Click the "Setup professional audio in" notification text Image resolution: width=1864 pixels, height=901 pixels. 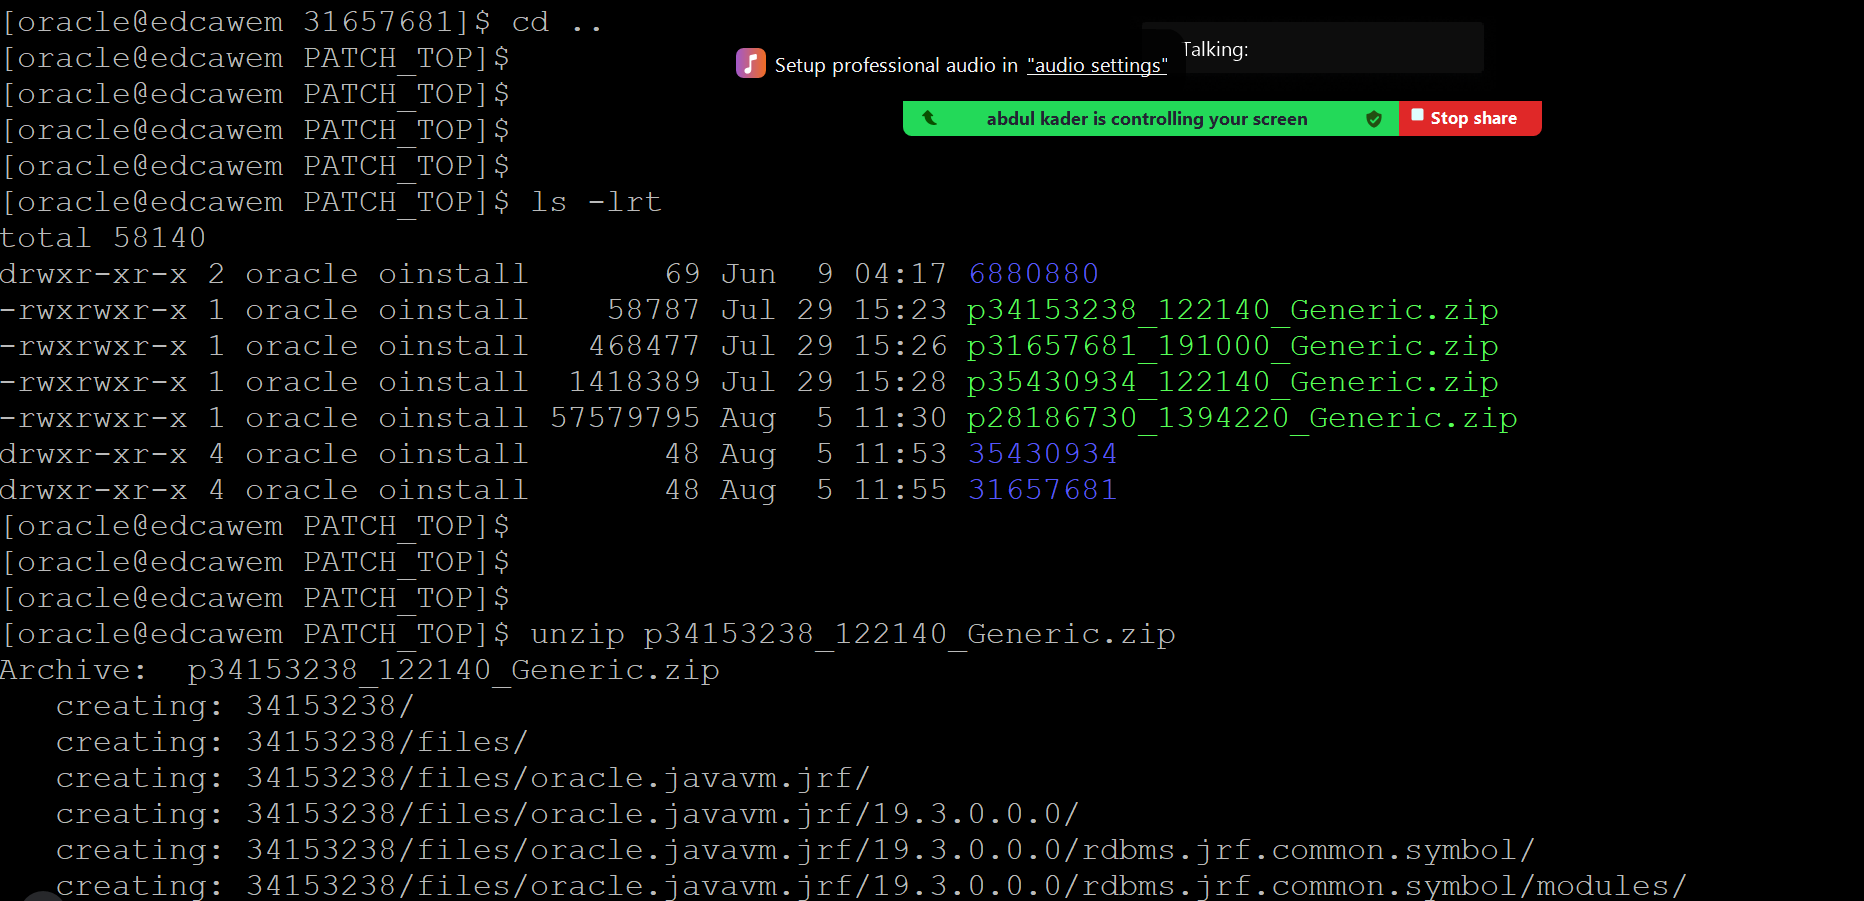[x=895, y=66]
